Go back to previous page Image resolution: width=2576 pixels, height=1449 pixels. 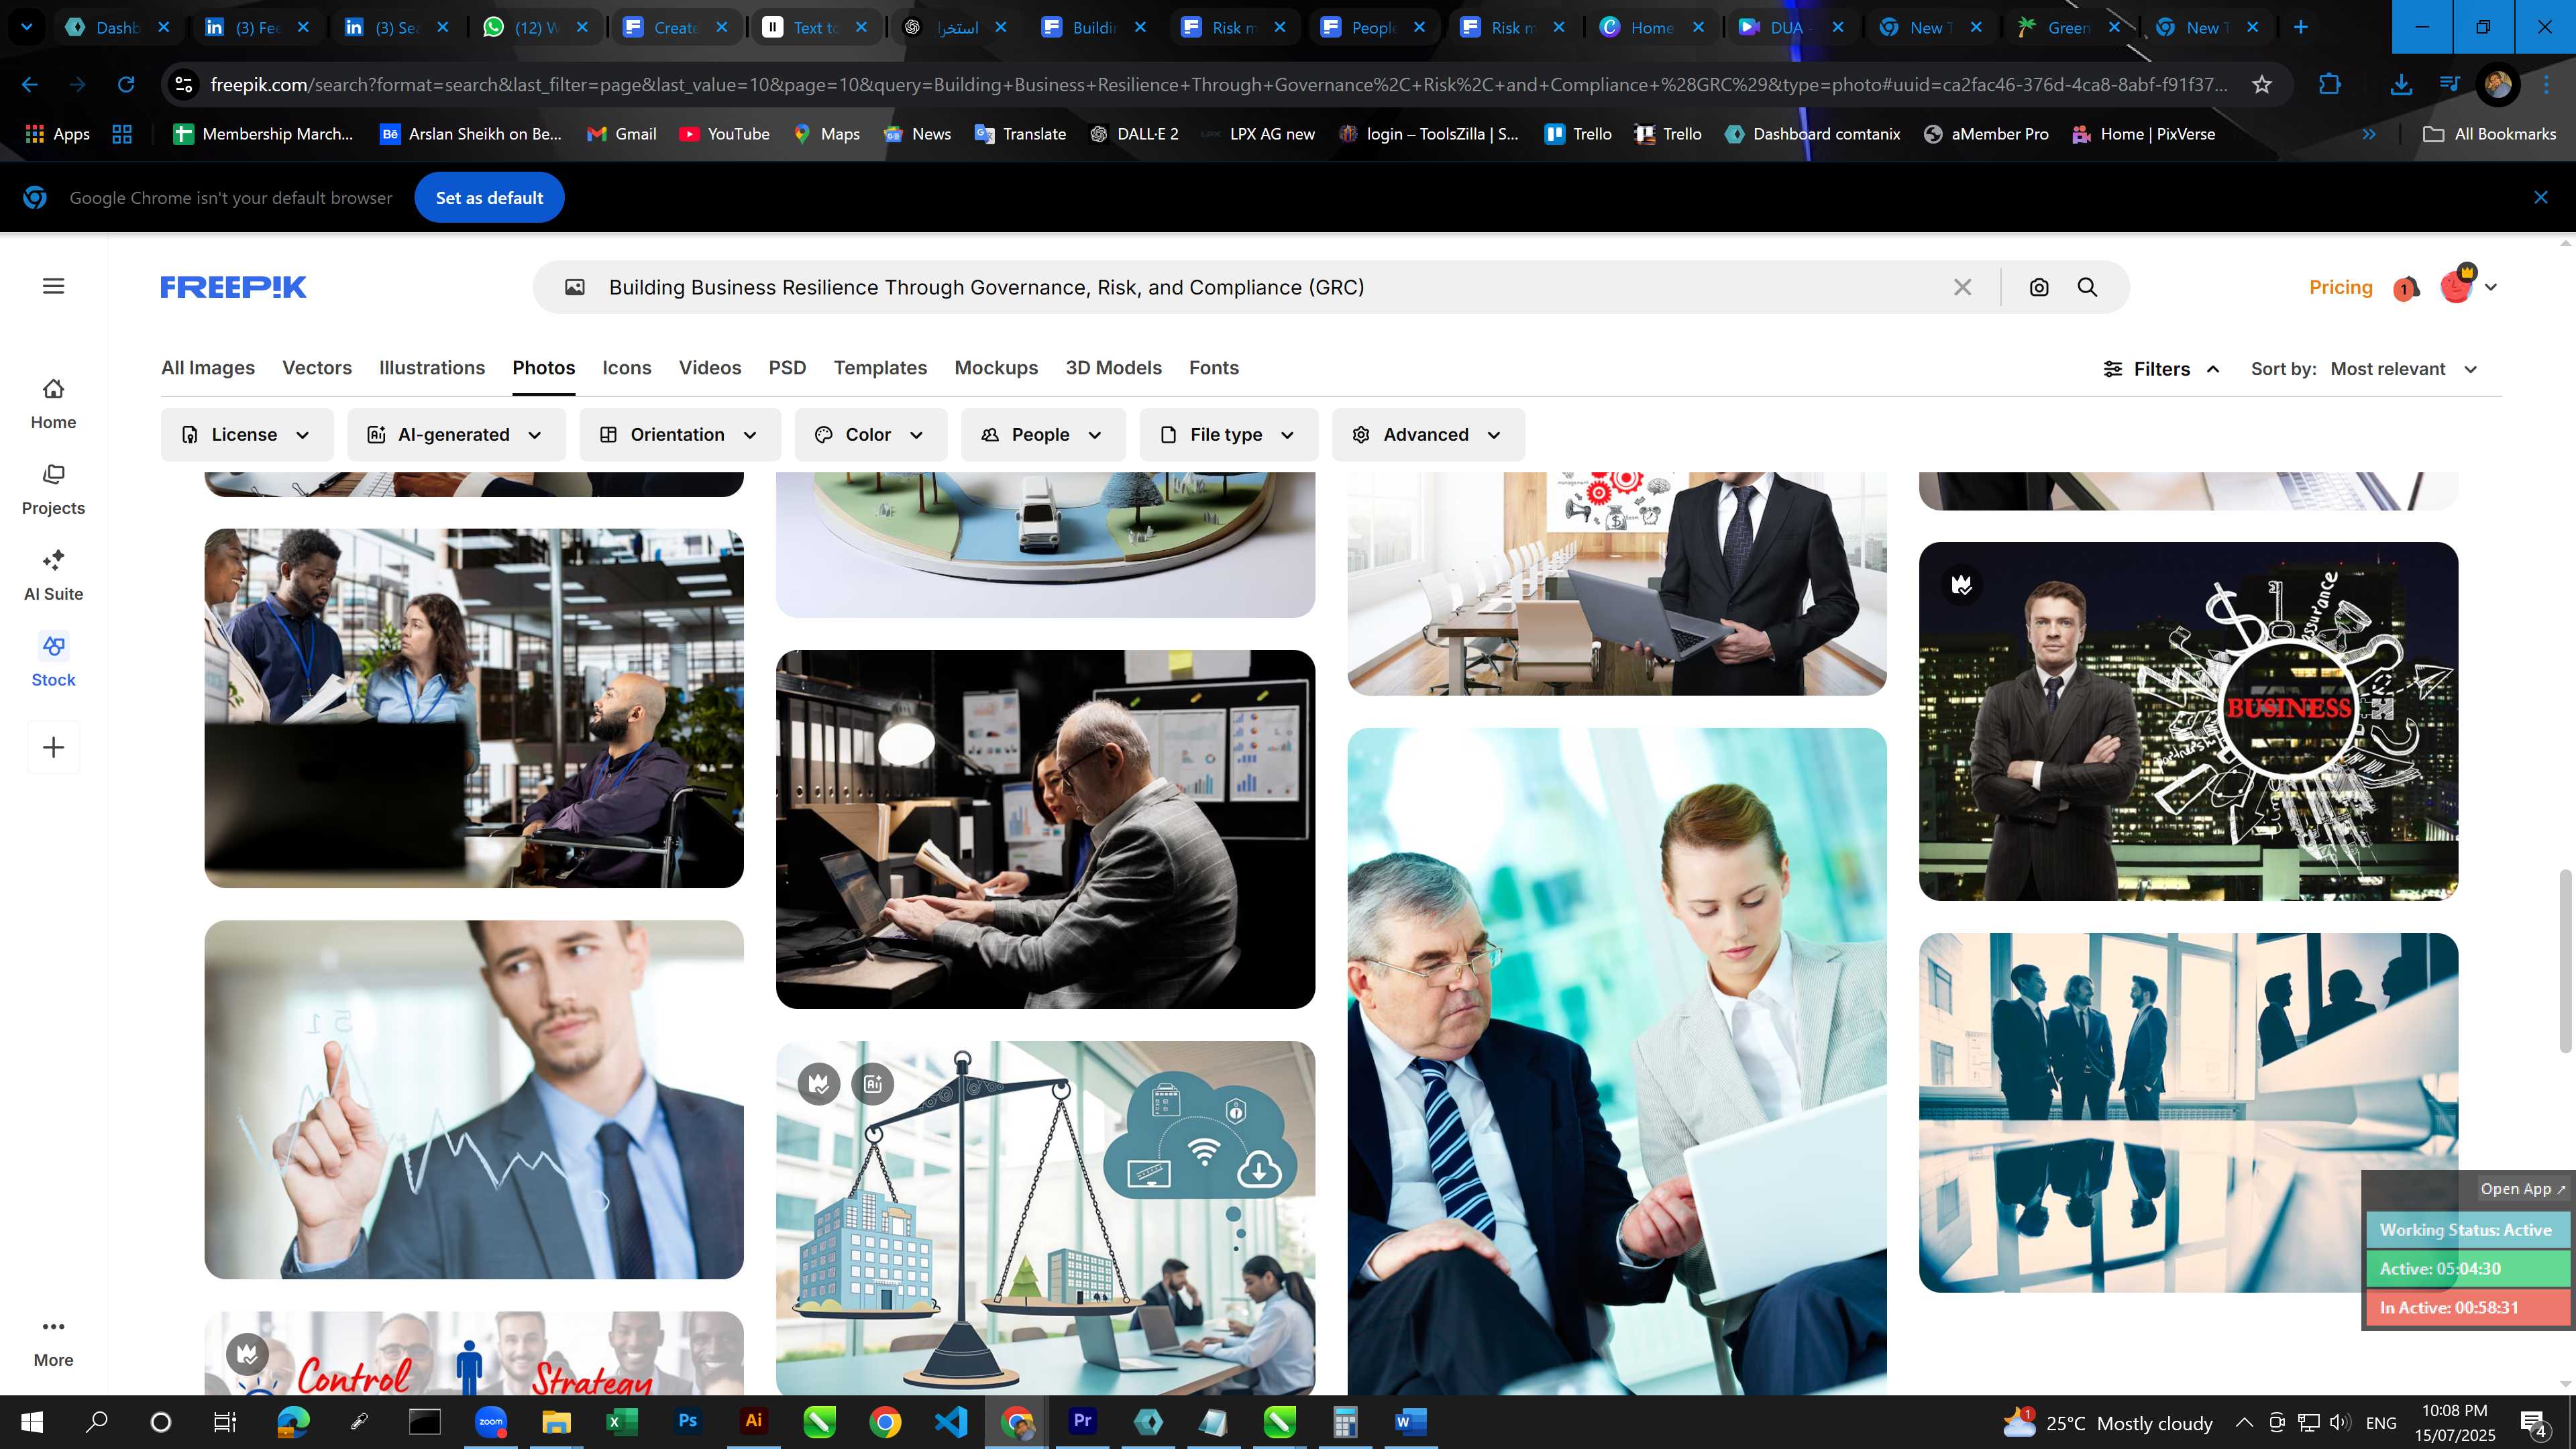(30, 85)
